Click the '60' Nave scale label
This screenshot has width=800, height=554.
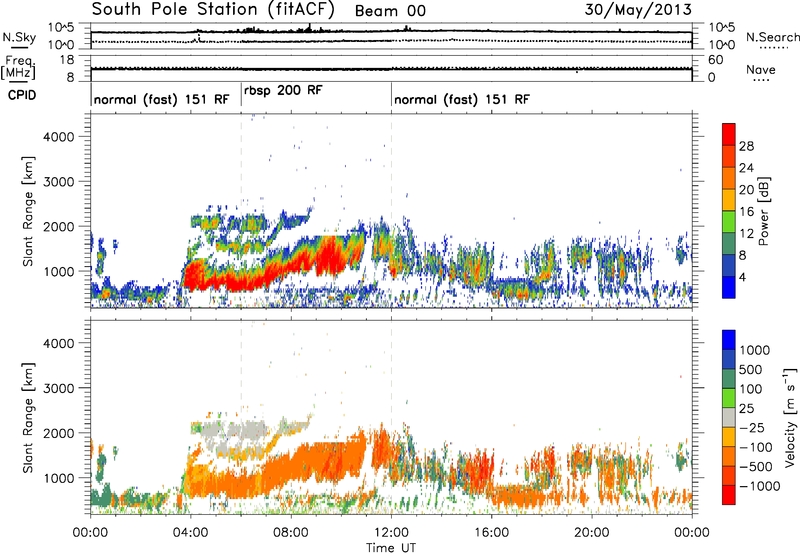coord(715,60)
